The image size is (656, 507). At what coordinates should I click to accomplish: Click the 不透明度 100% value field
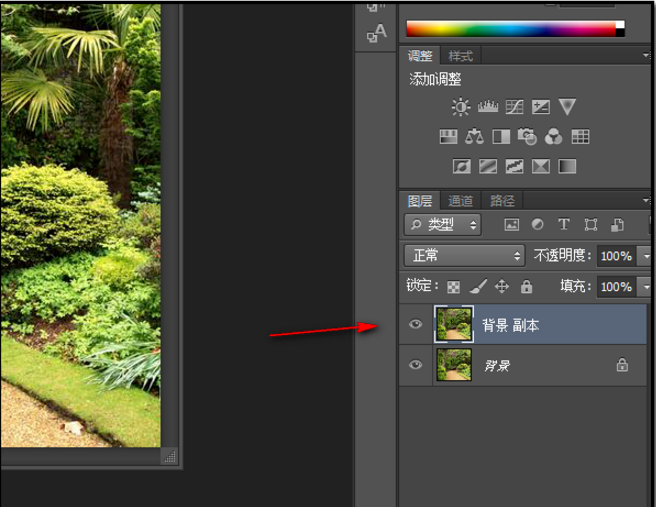[616, 256]
